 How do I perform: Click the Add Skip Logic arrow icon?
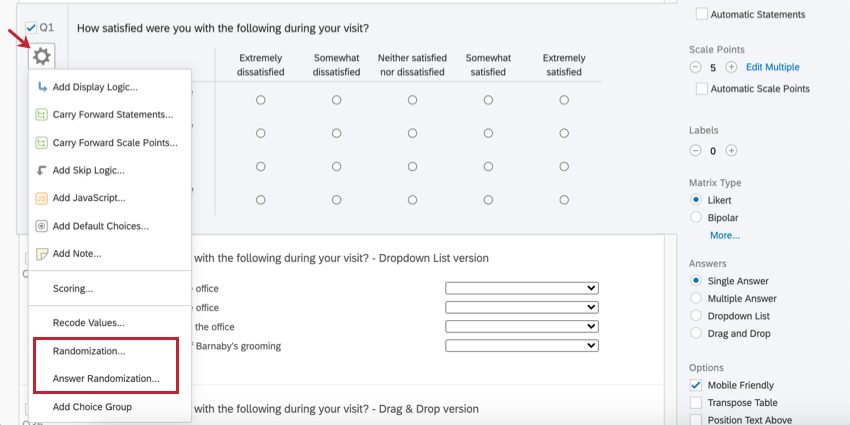coord(42,170)
